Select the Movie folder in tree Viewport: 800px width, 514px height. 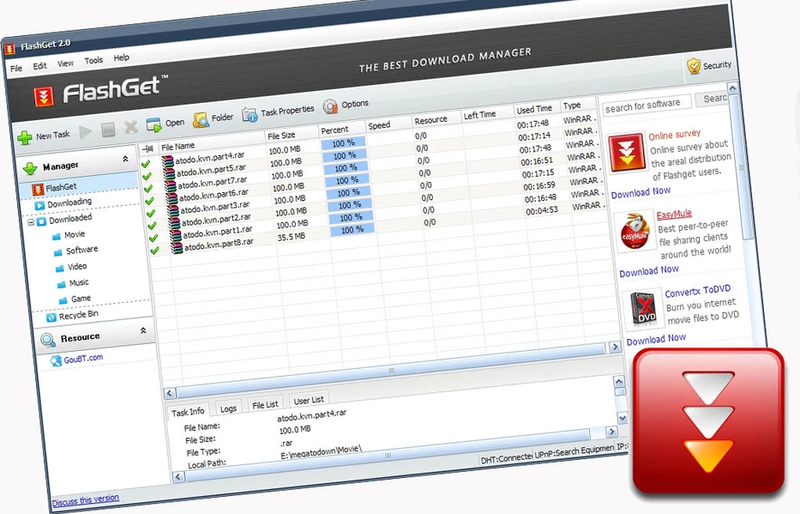click(74, 235)
